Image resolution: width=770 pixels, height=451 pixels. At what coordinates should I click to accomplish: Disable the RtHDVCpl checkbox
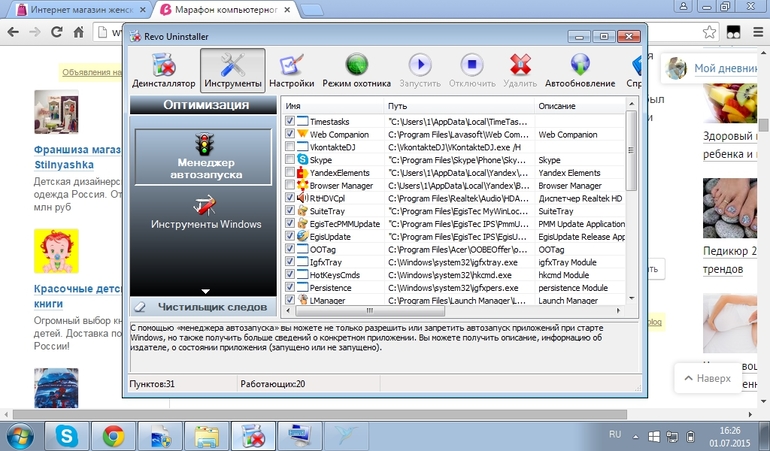pos(290,197)
